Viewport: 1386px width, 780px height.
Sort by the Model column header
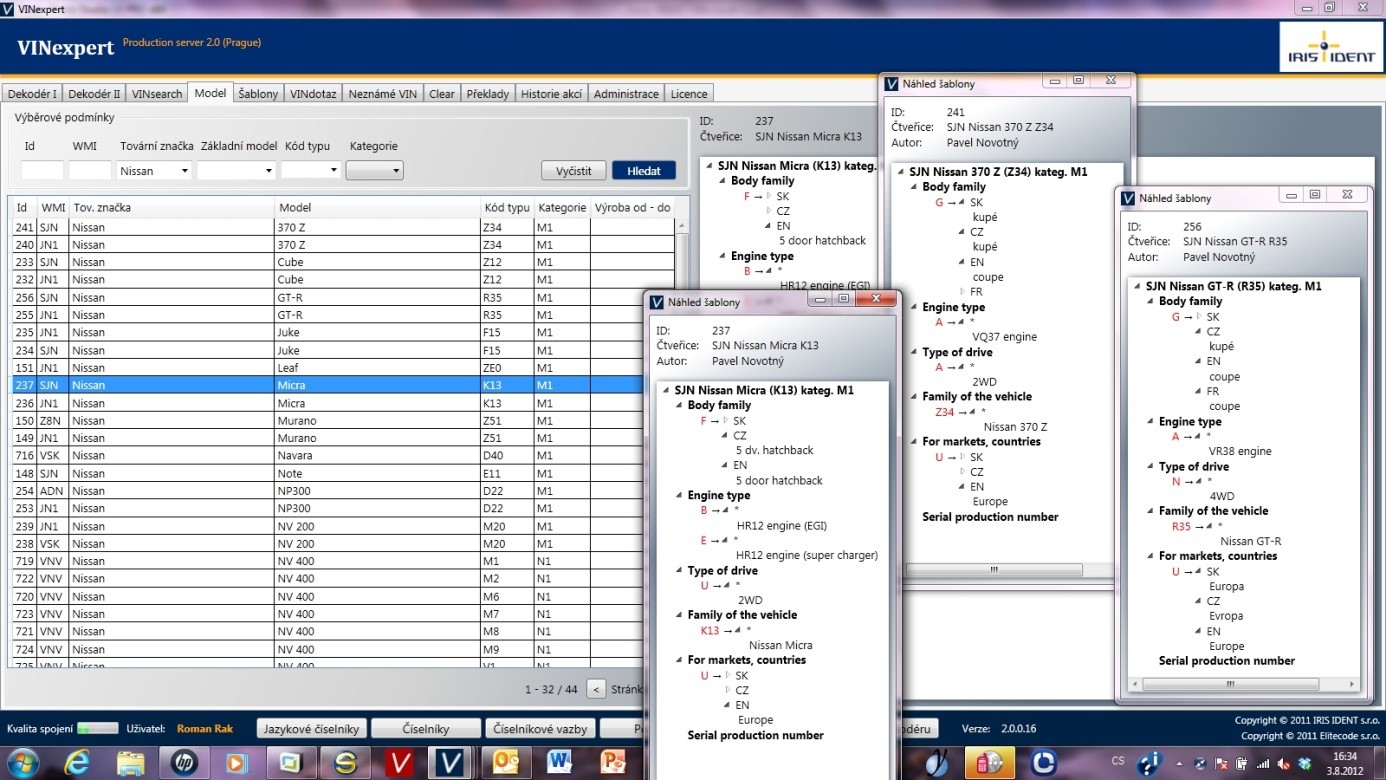377,208
